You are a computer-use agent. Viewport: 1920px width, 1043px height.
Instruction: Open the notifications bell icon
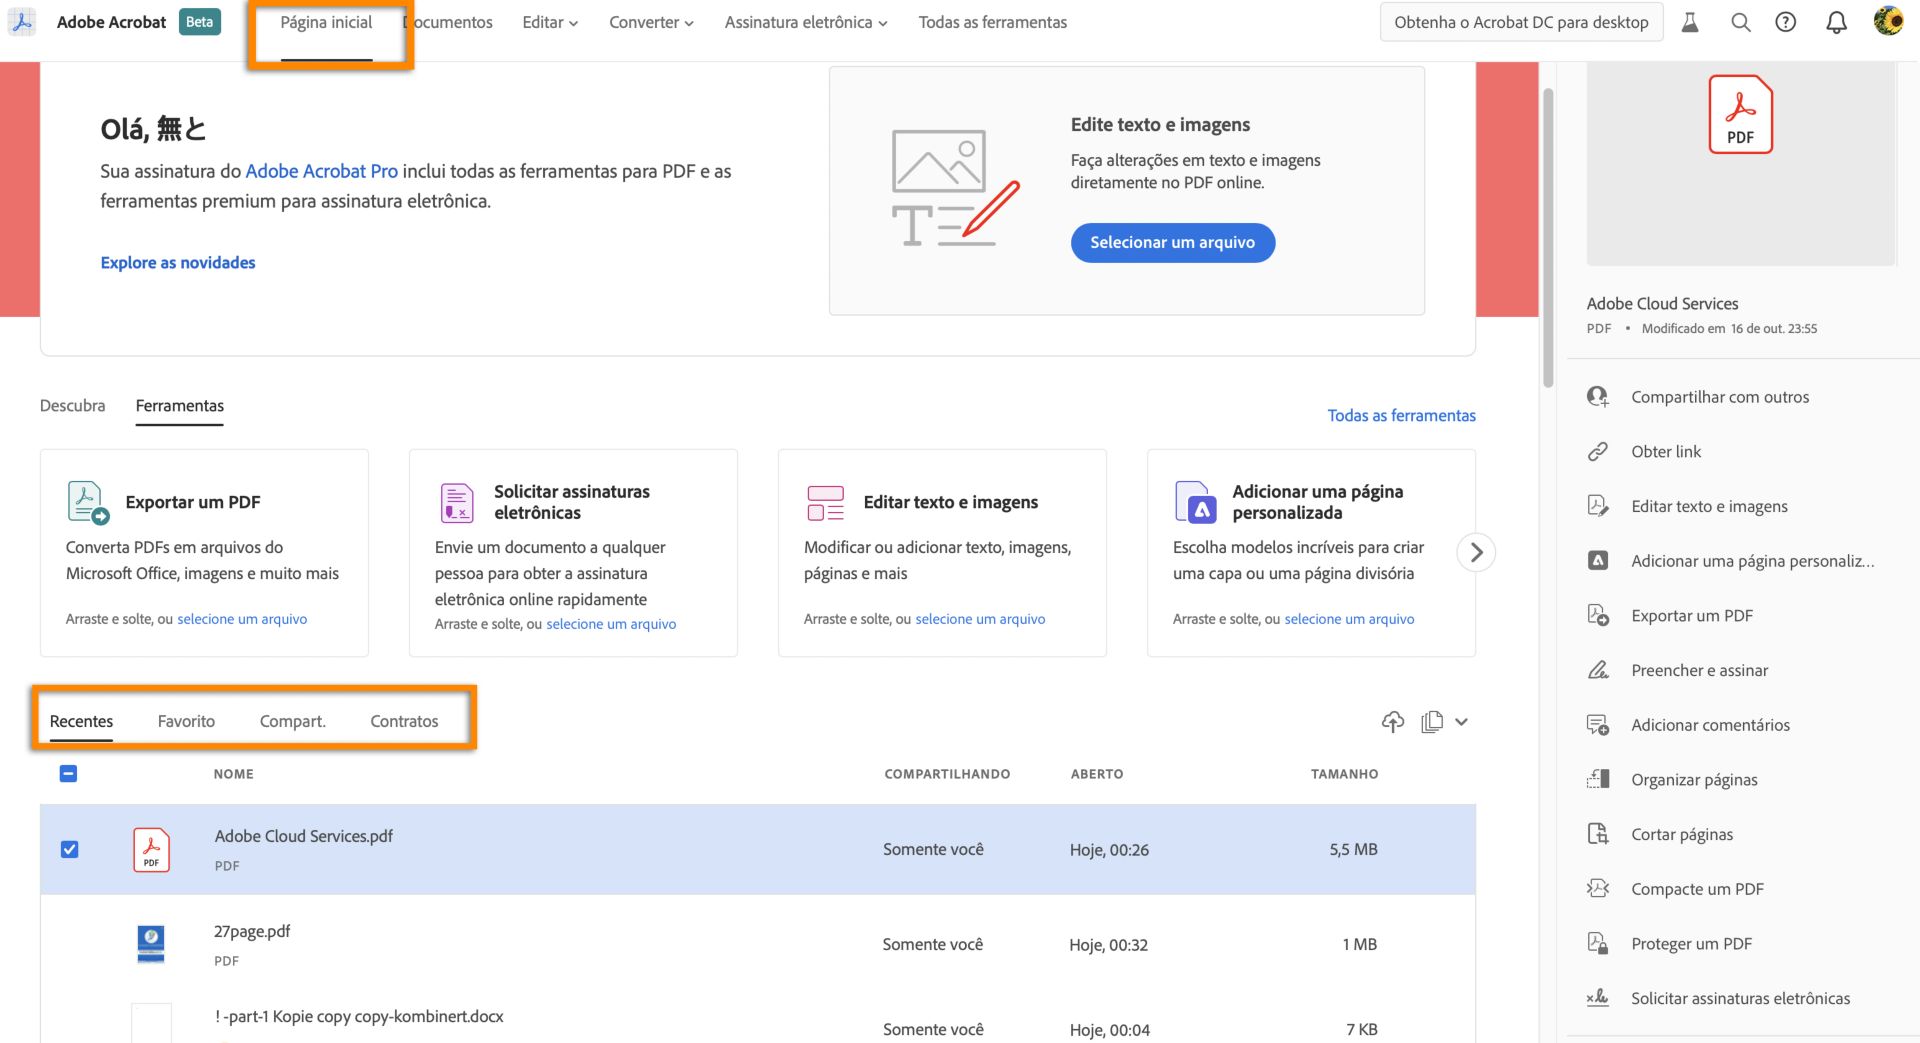[x=1836, y=22]
